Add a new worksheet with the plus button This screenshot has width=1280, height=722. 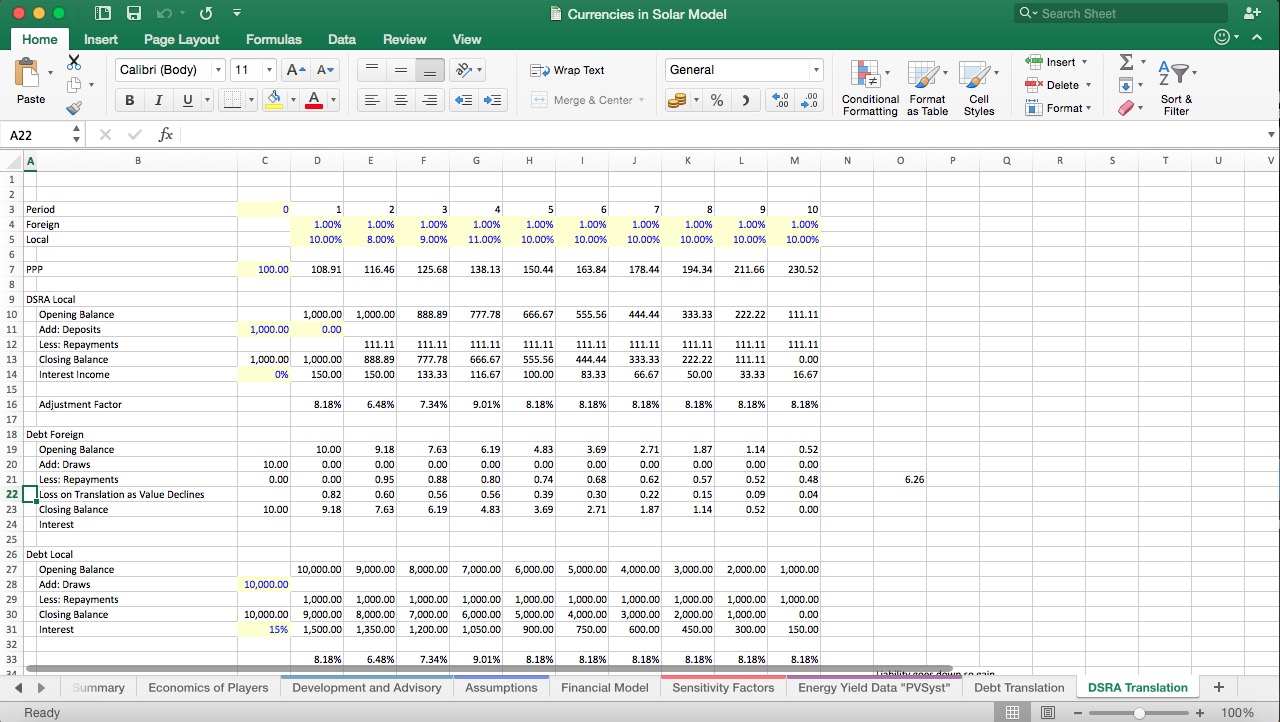coord(1218,687)
